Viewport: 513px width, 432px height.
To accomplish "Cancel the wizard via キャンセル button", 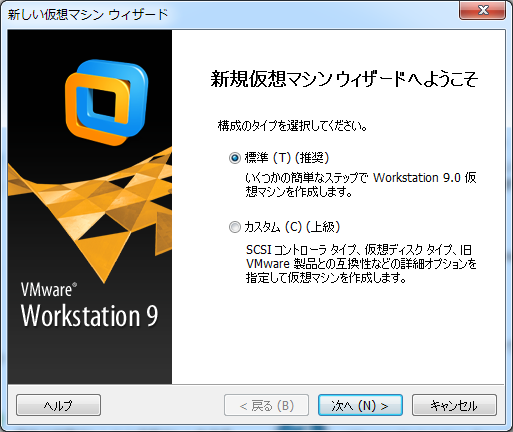I will click(x=454, y=405).
